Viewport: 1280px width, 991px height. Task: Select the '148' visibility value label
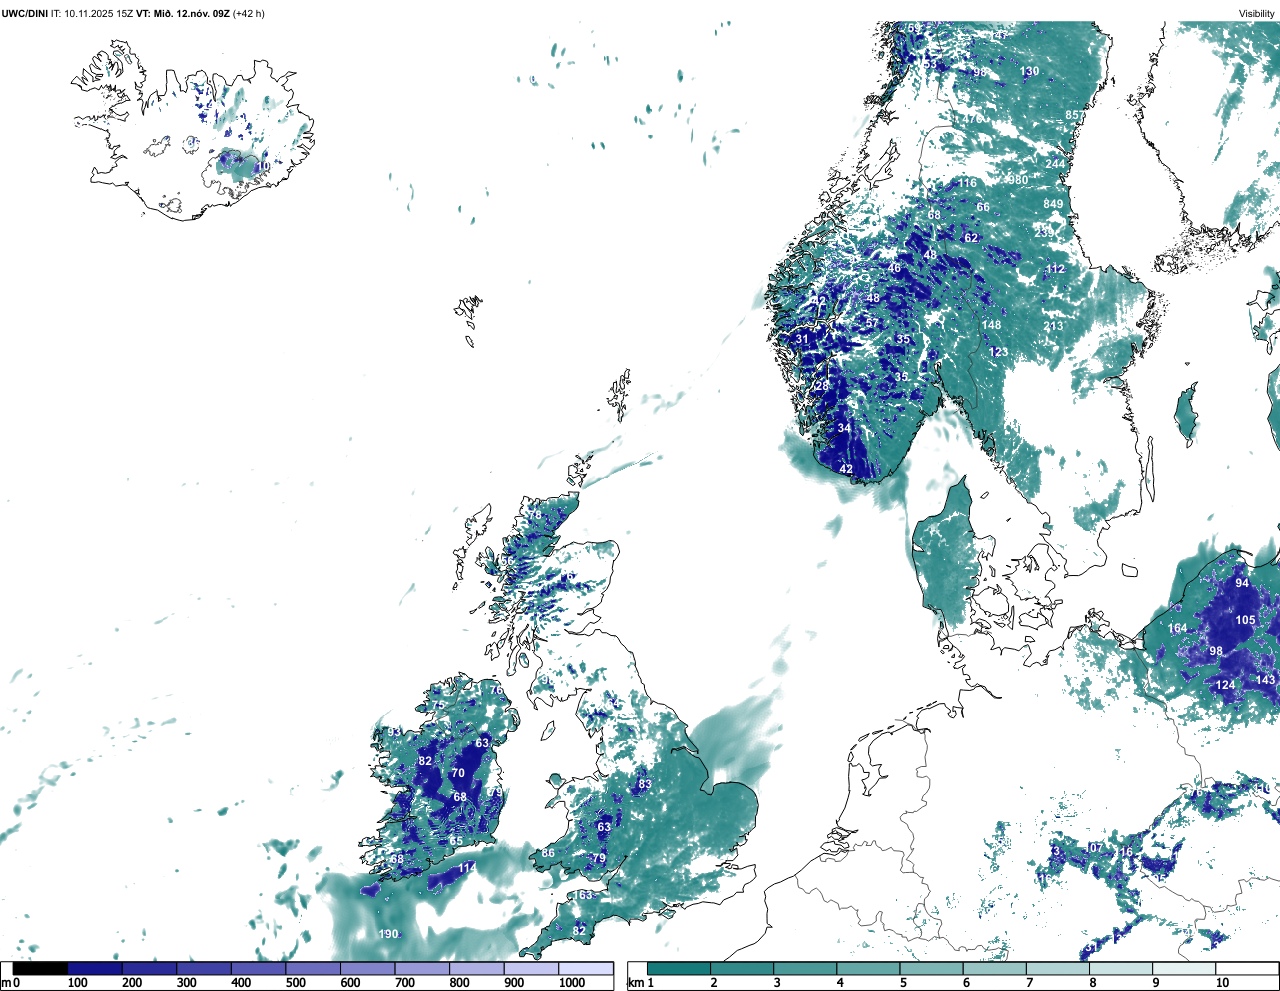pyautogui.click(x=991, y=324)
